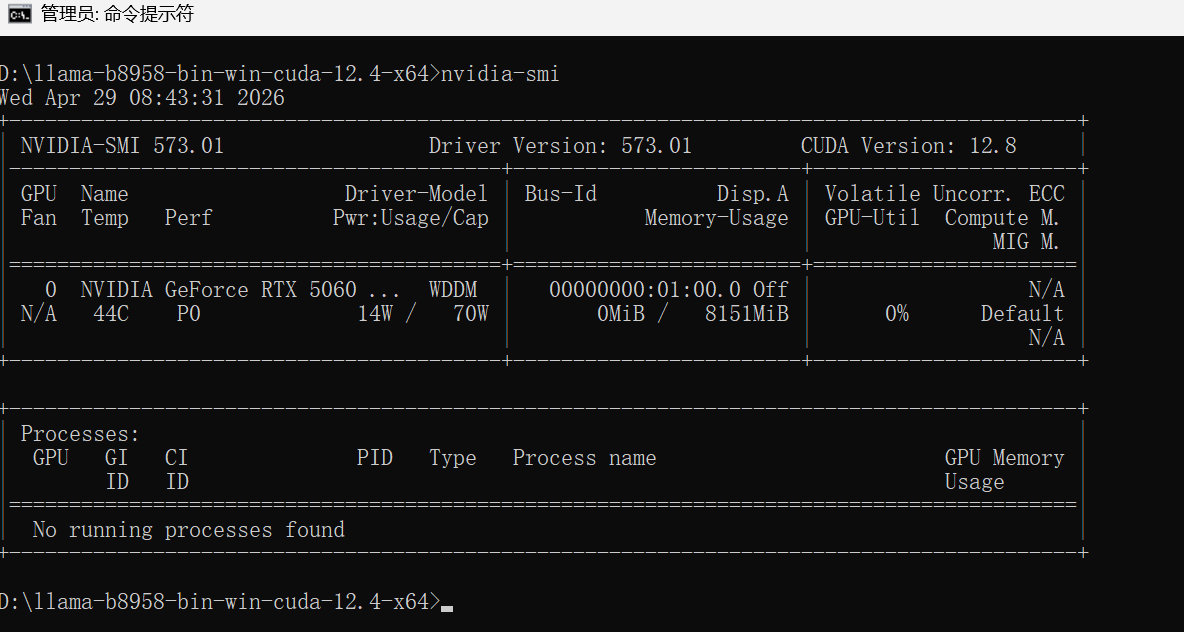This screenshot has width=1184, height=632.
Task: Click the NVIDIA GeForce RTX 5060 name
Action: coord(218,290)
